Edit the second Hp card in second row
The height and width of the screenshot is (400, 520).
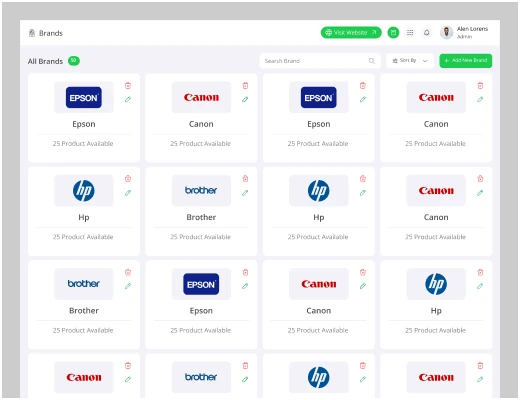363,193
